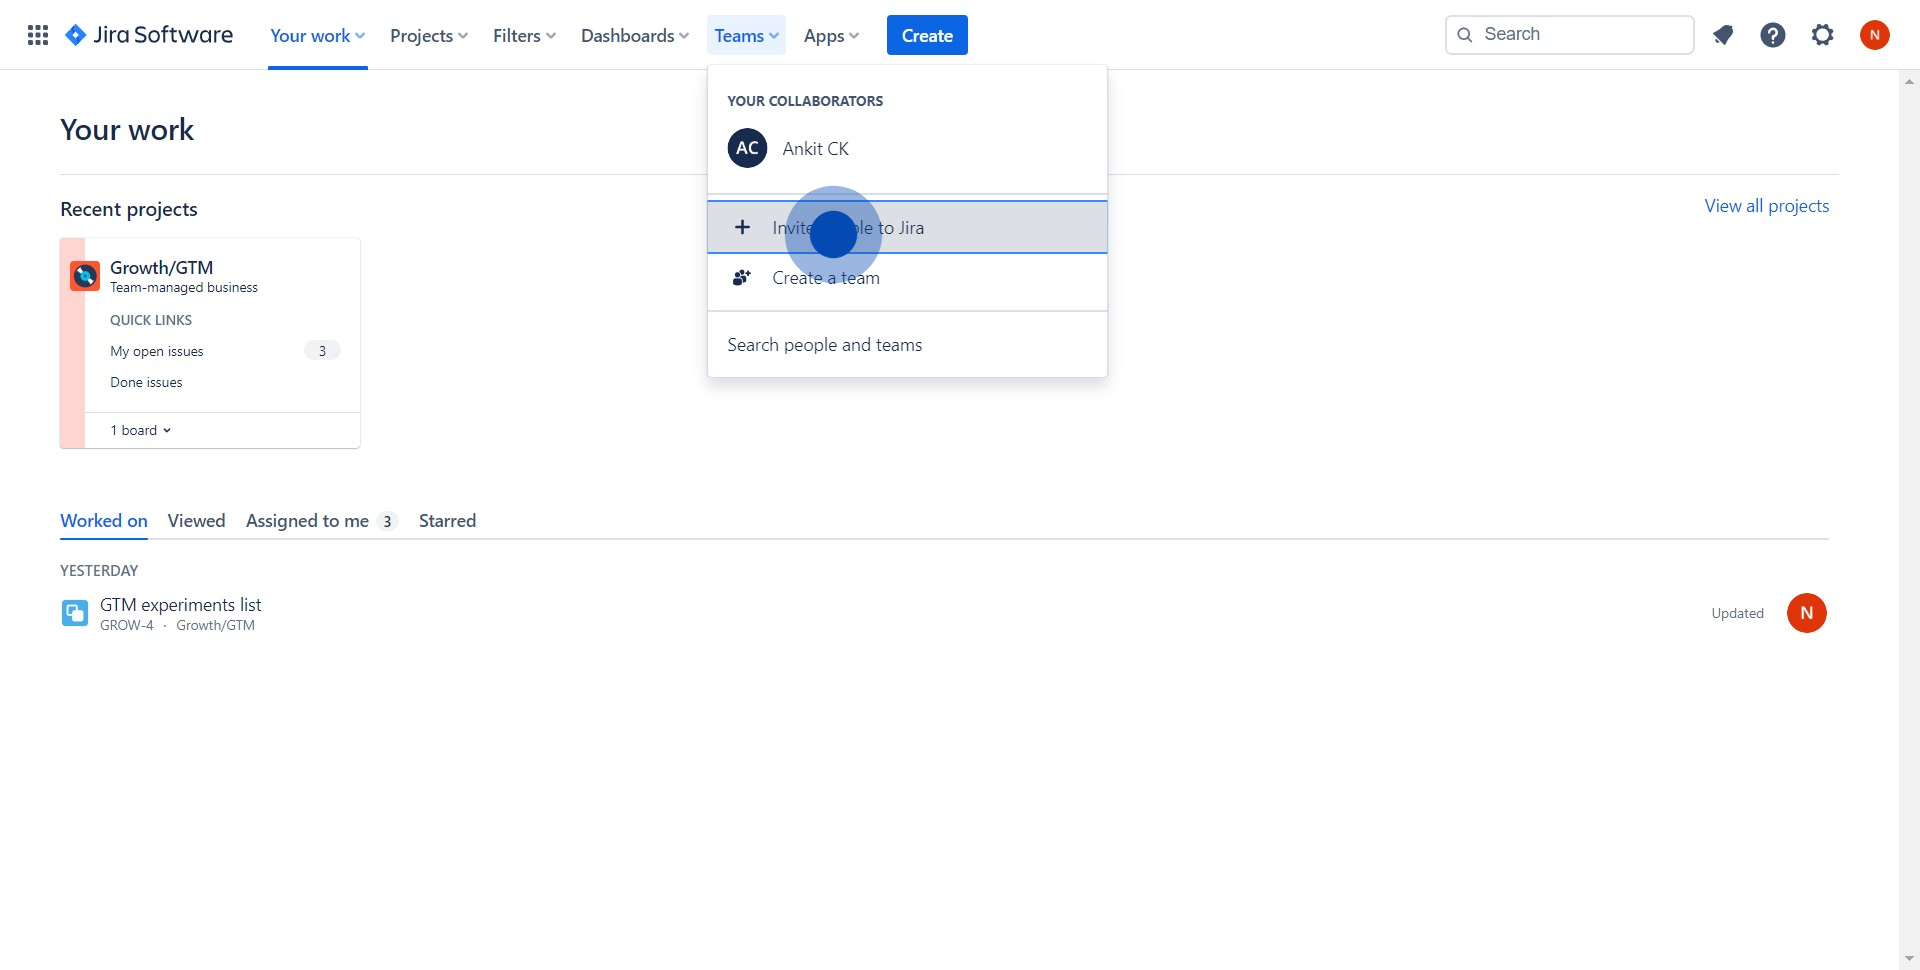The width and height of the screenshot is (1920, 970).
Task: Open the notifications icon
Action: coord(1722,35)
